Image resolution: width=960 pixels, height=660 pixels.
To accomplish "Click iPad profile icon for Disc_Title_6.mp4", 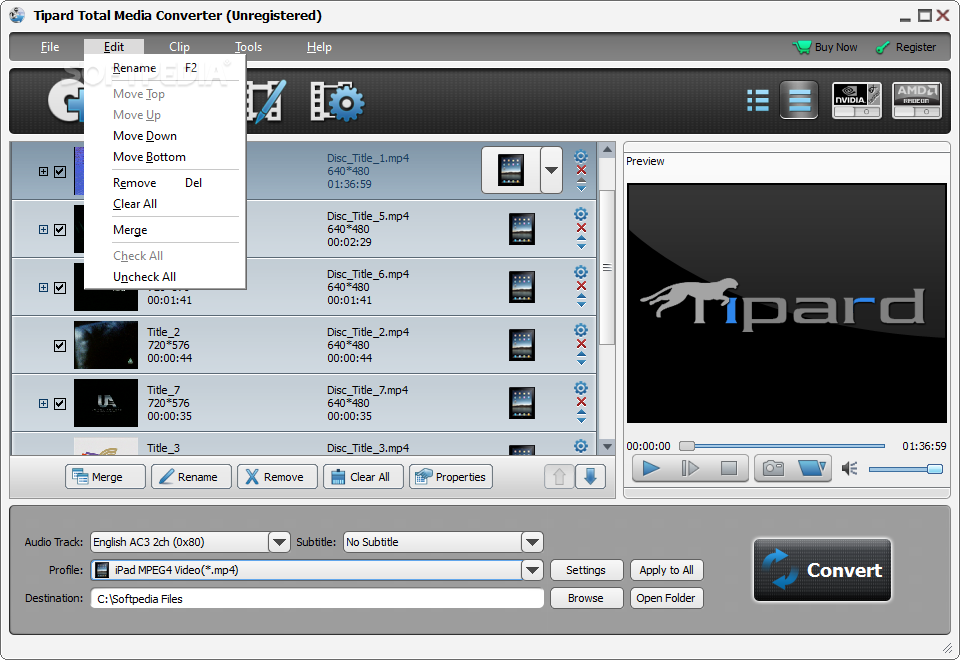I will point(522,287).
